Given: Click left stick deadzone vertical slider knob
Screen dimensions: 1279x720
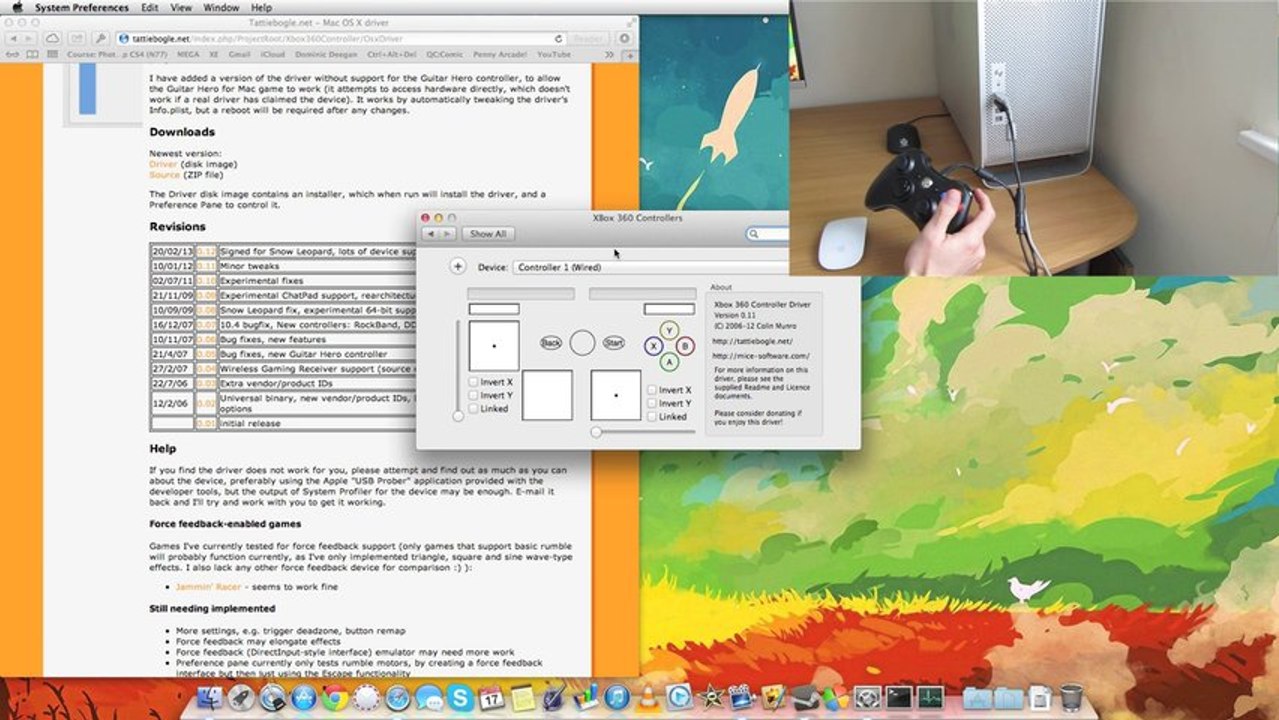Looking at the screenshot, I should click(x=458, y=415).
